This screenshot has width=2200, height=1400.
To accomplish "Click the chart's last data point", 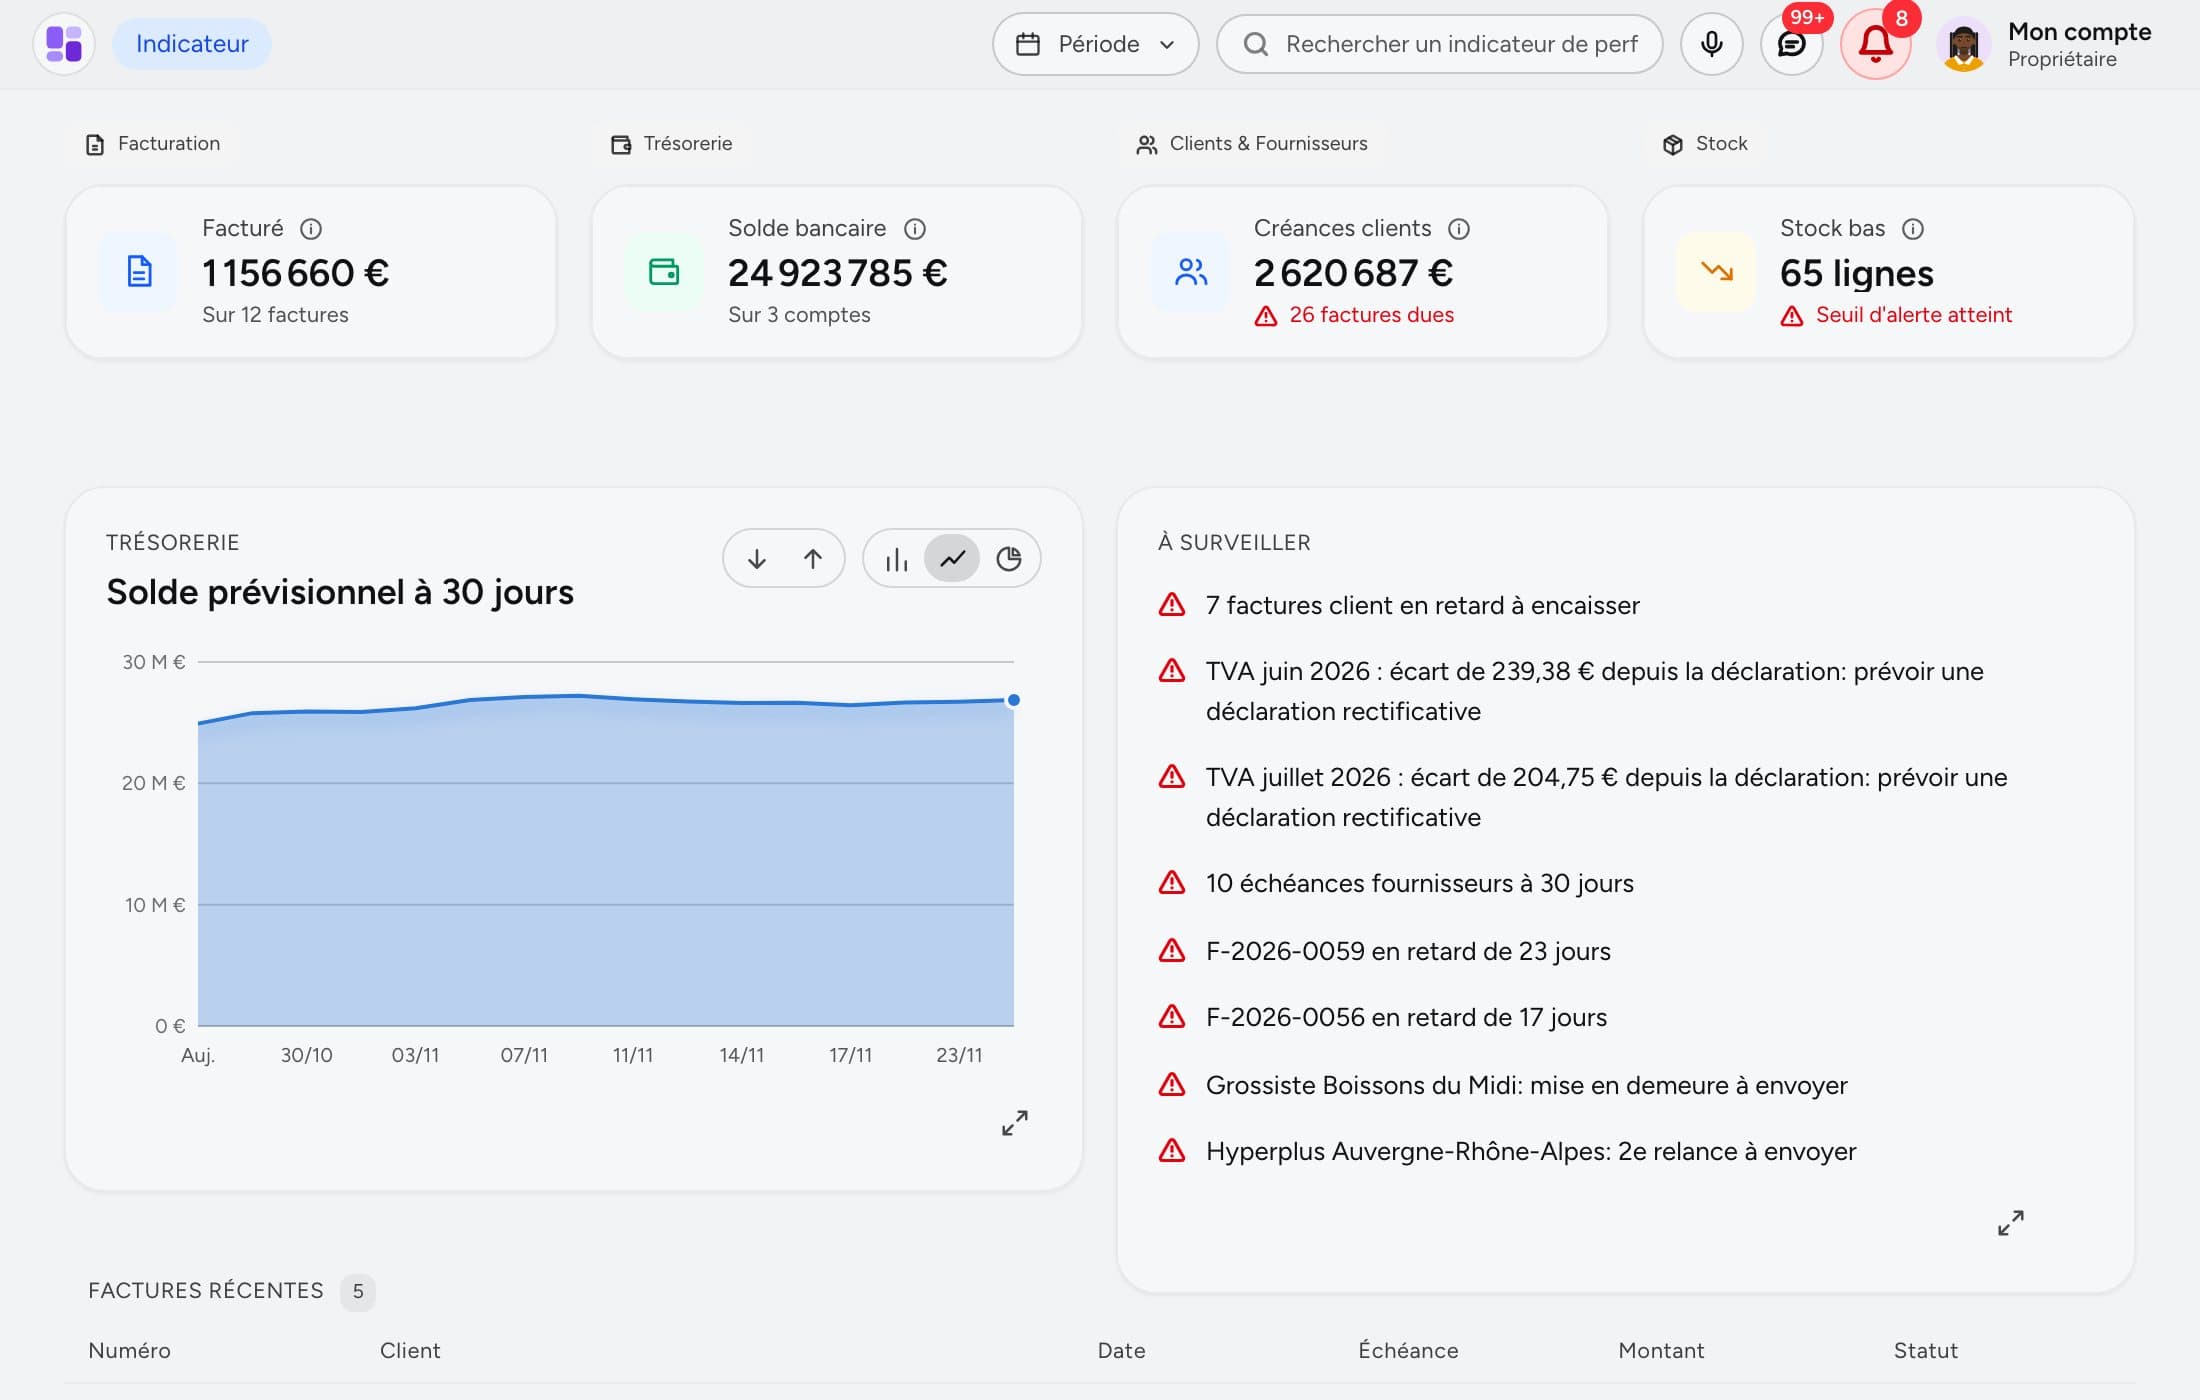I will [x=1013, y=700].
